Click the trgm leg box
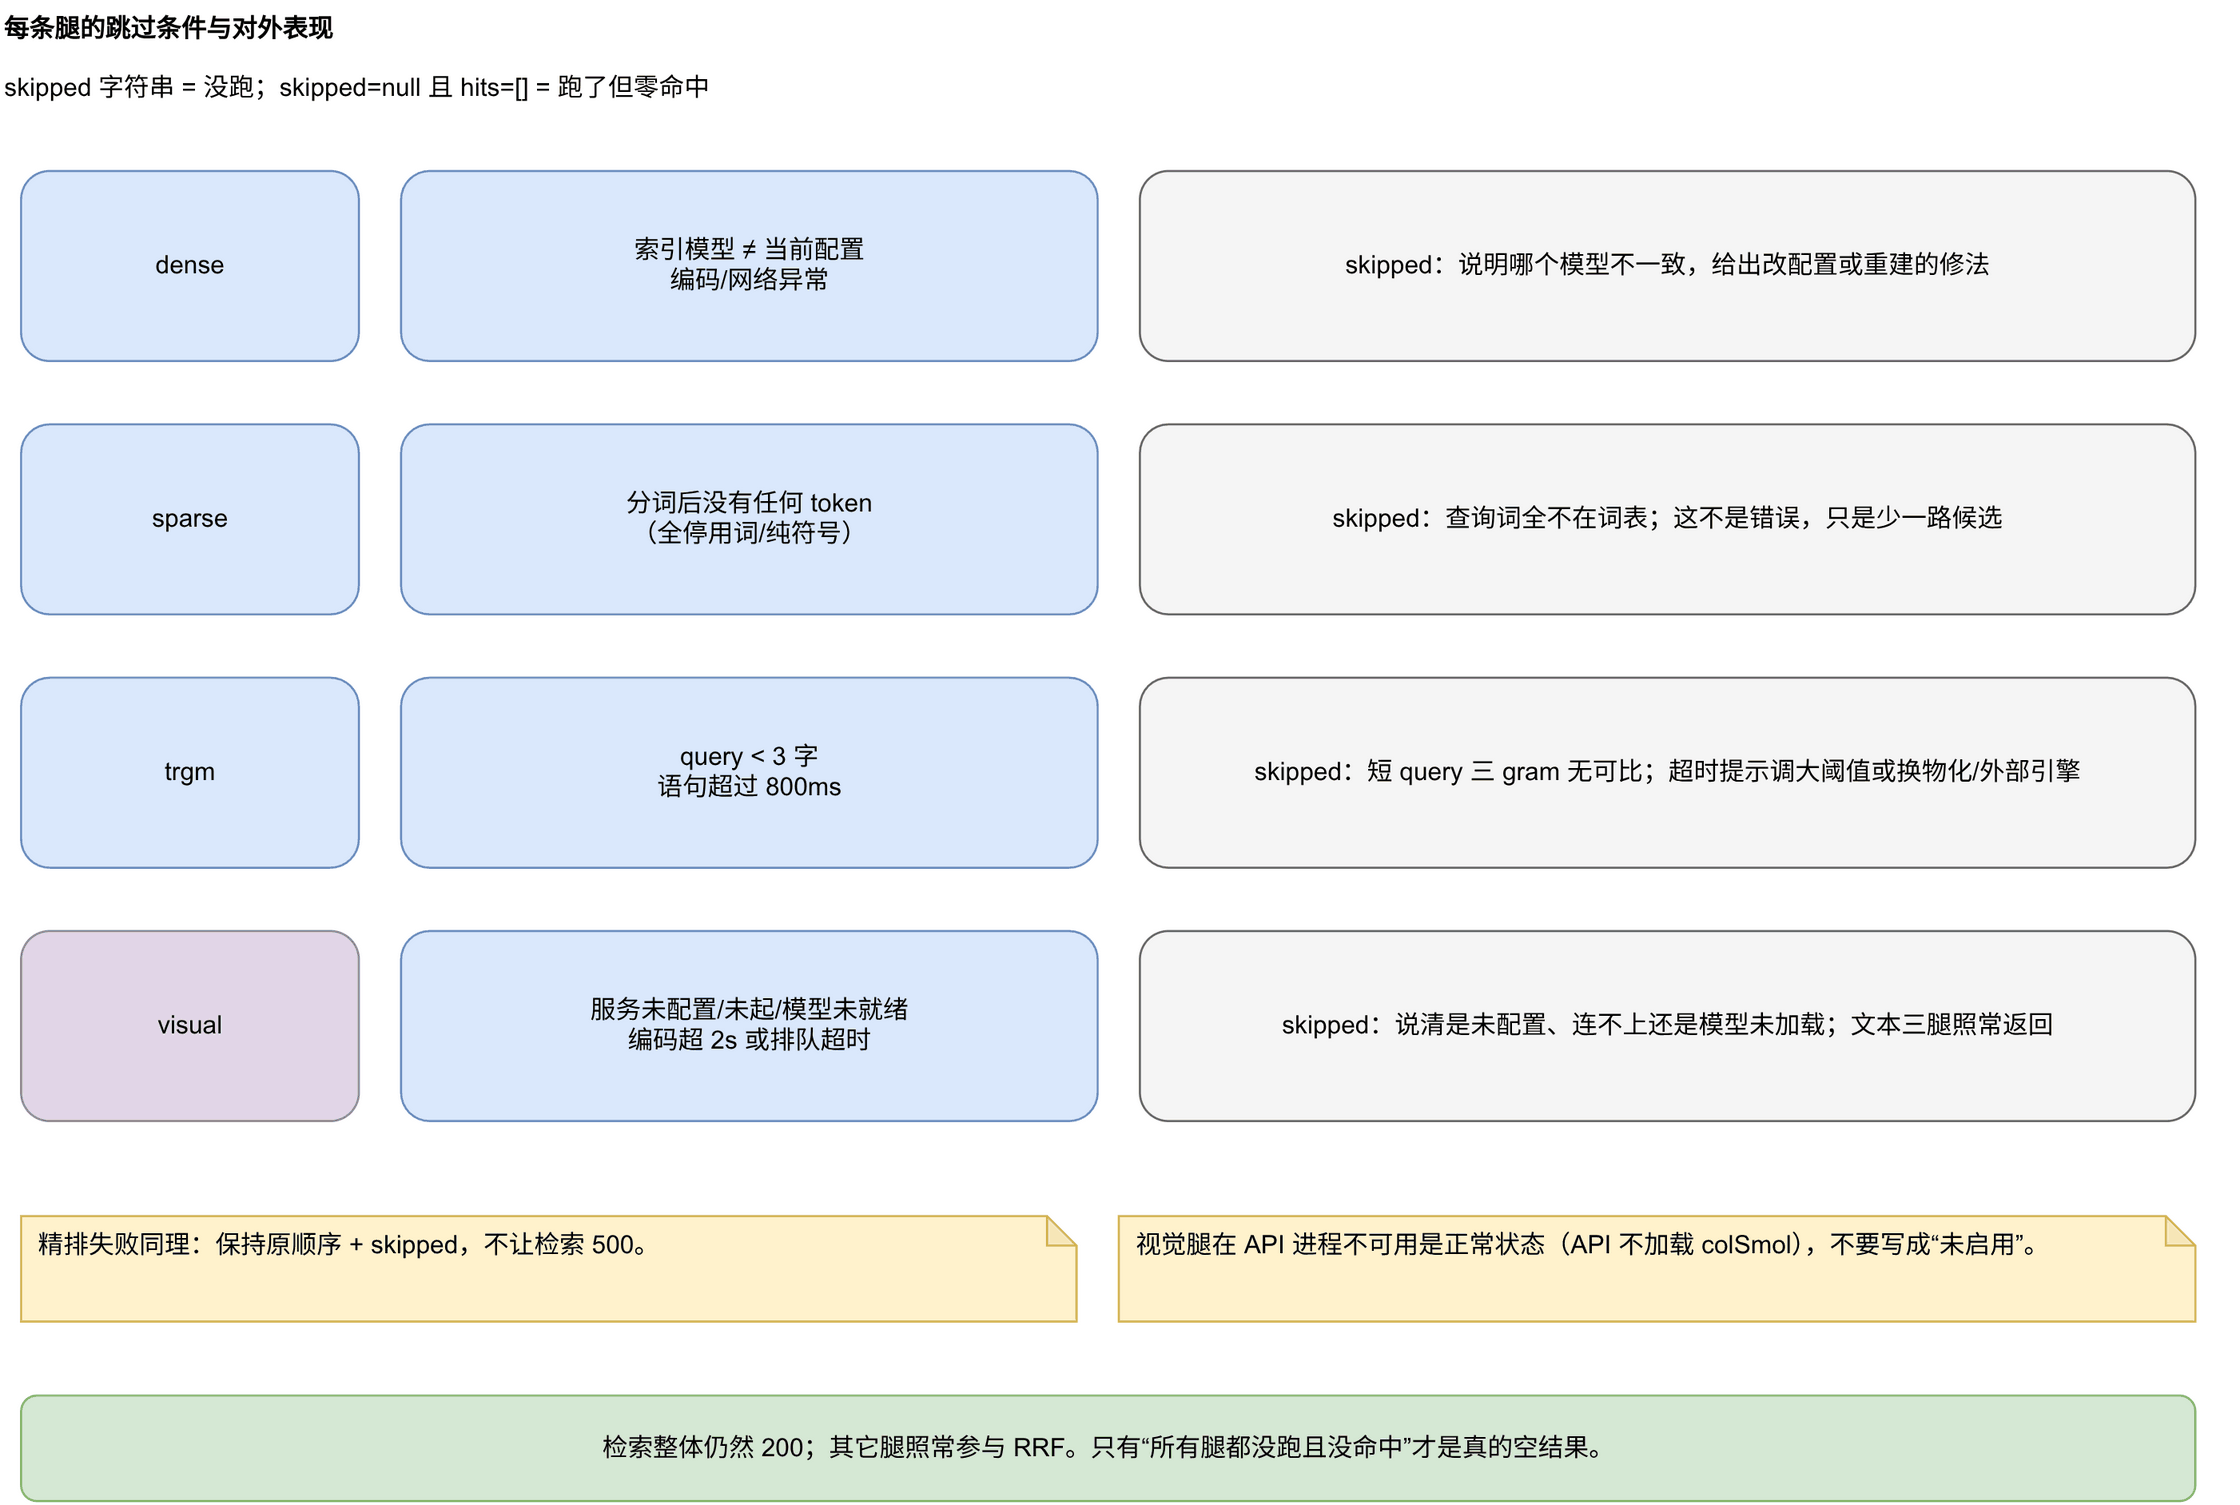The height and width of the screenshot is (1505, 2240). click(189, 772)
